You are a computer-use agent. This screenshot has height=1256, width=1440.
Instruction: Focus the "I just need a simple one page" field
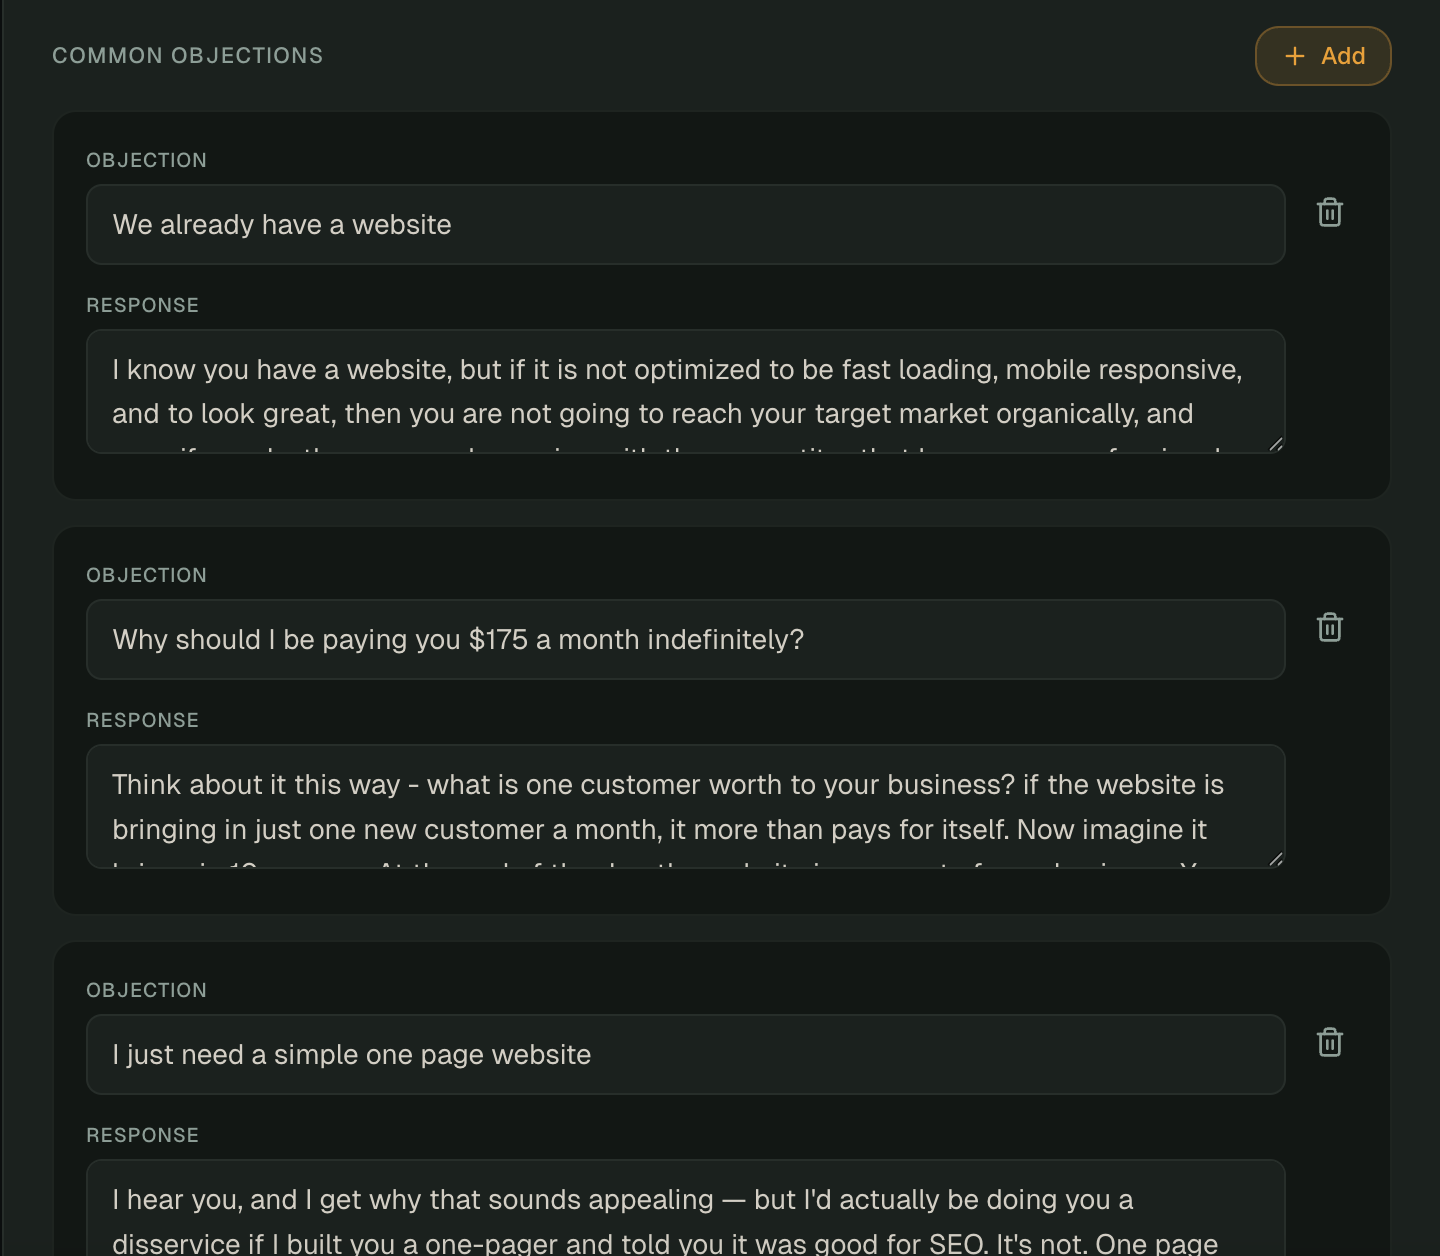(x=685, y=1055)
